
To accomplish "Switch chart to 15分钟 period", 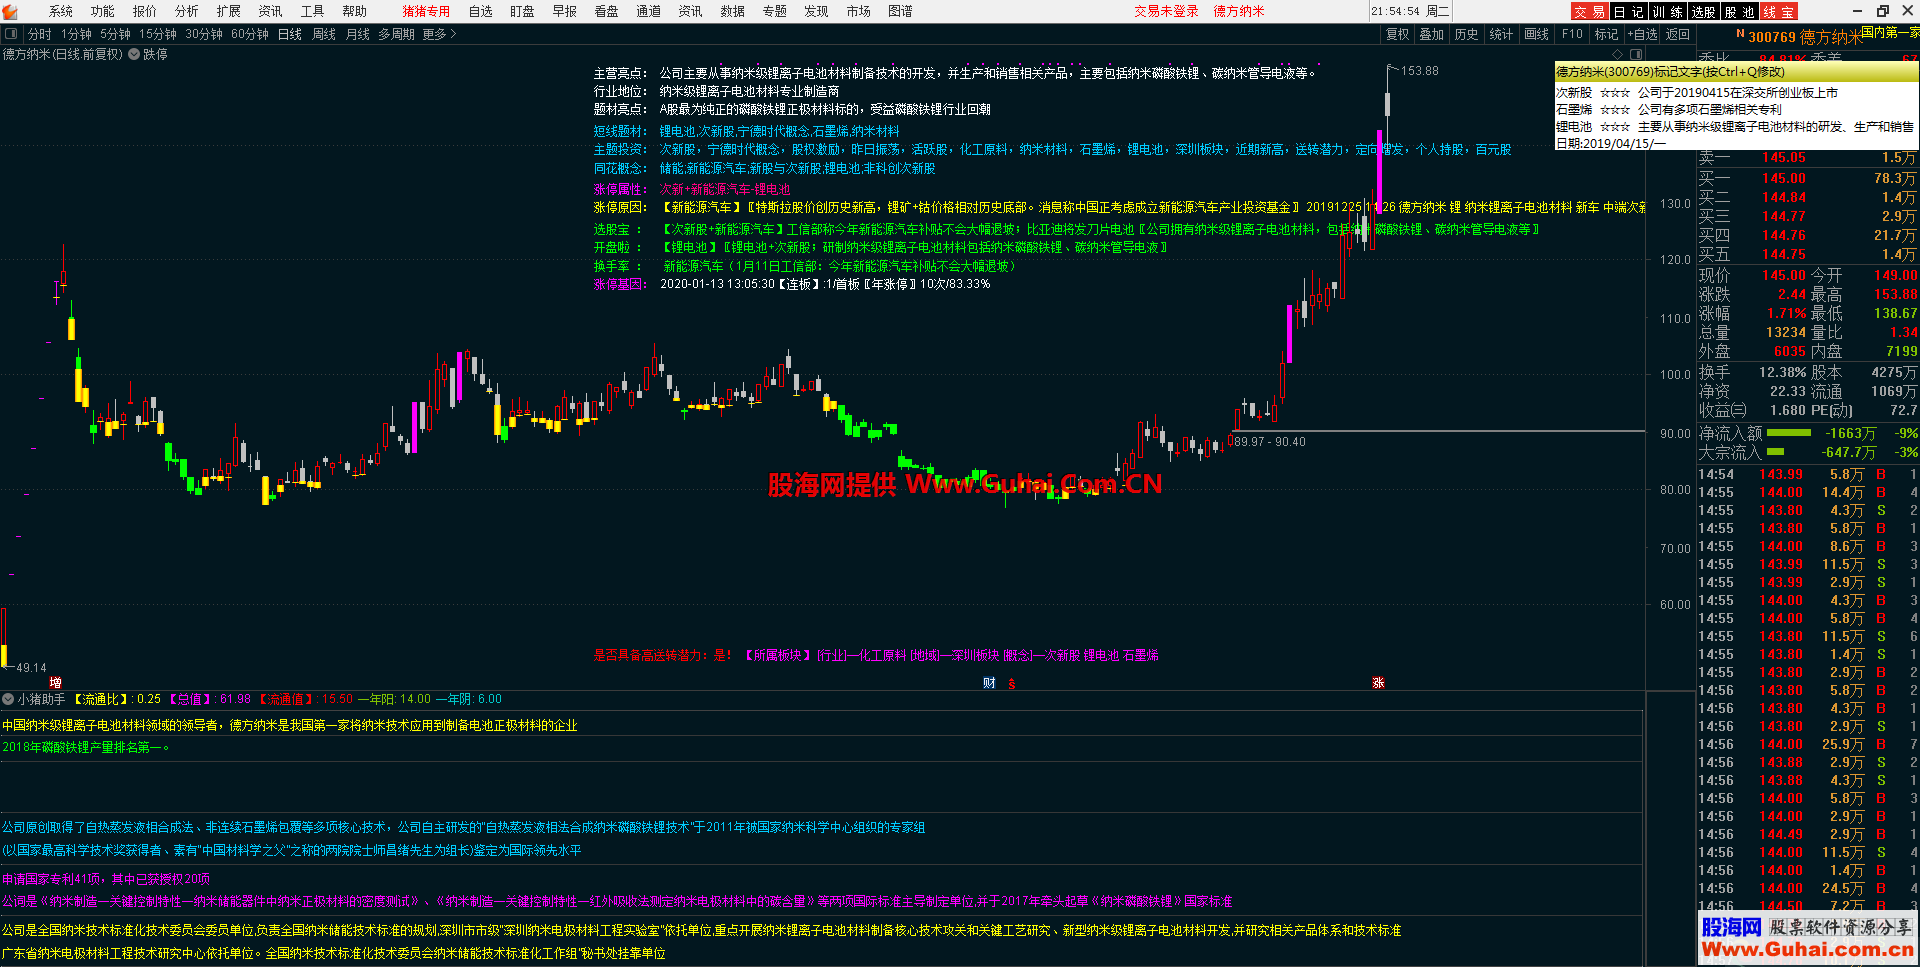I will click(158, 34).
